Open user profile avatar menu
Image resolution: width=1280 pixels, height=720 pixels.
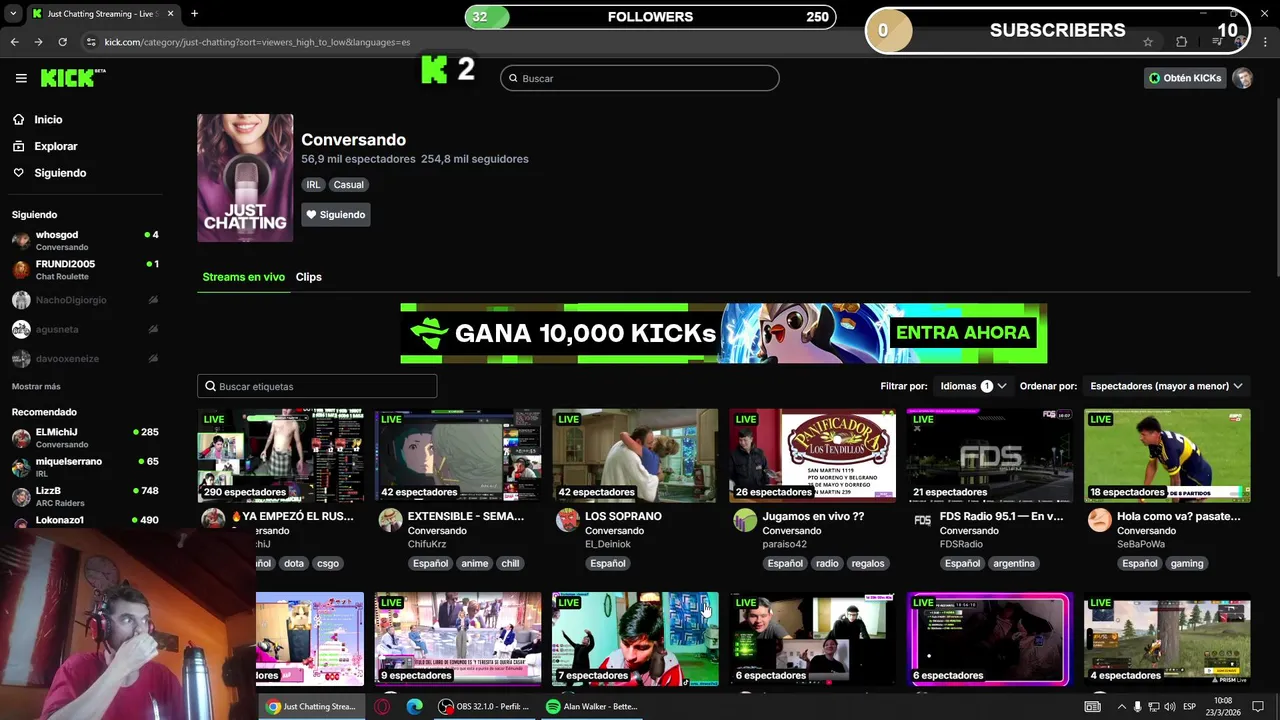tap(1242, 78)
